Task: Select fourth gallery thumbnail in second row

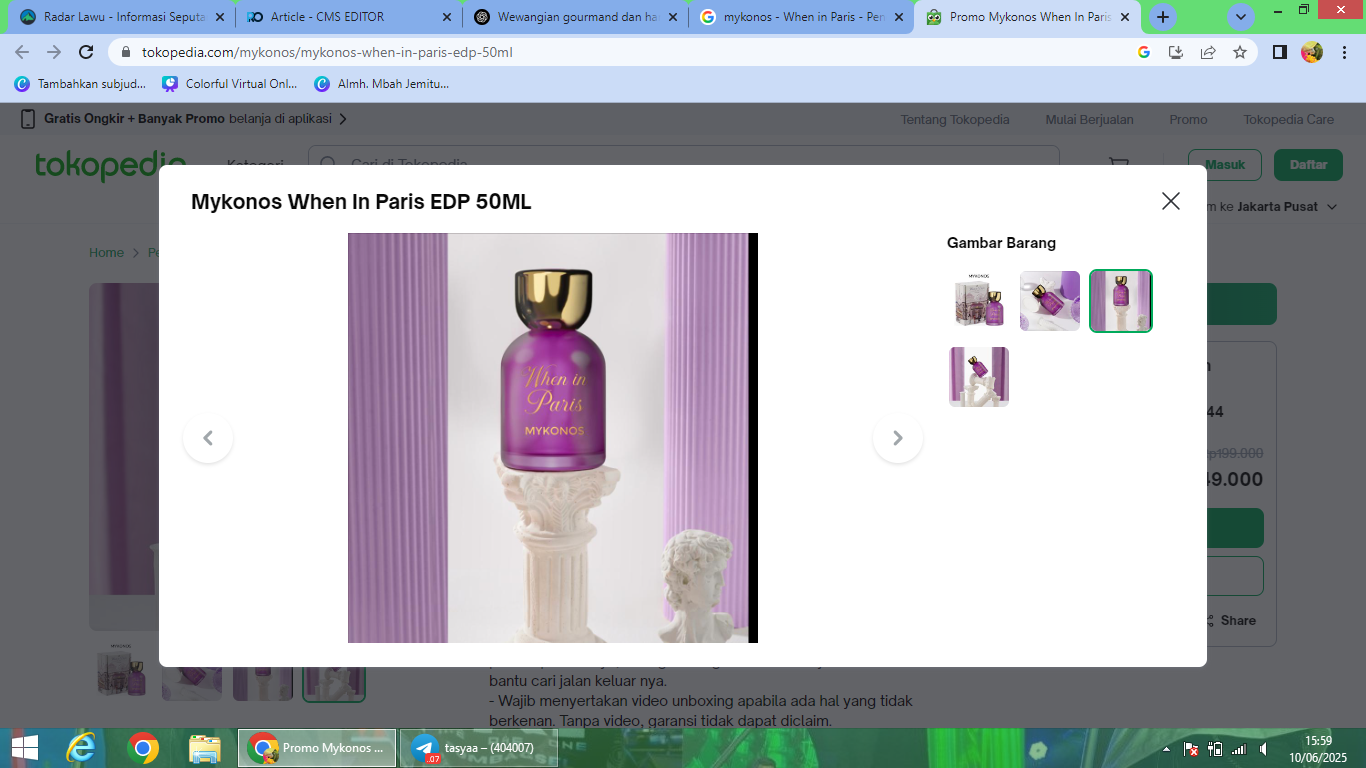Action: (x=979, y=377)
